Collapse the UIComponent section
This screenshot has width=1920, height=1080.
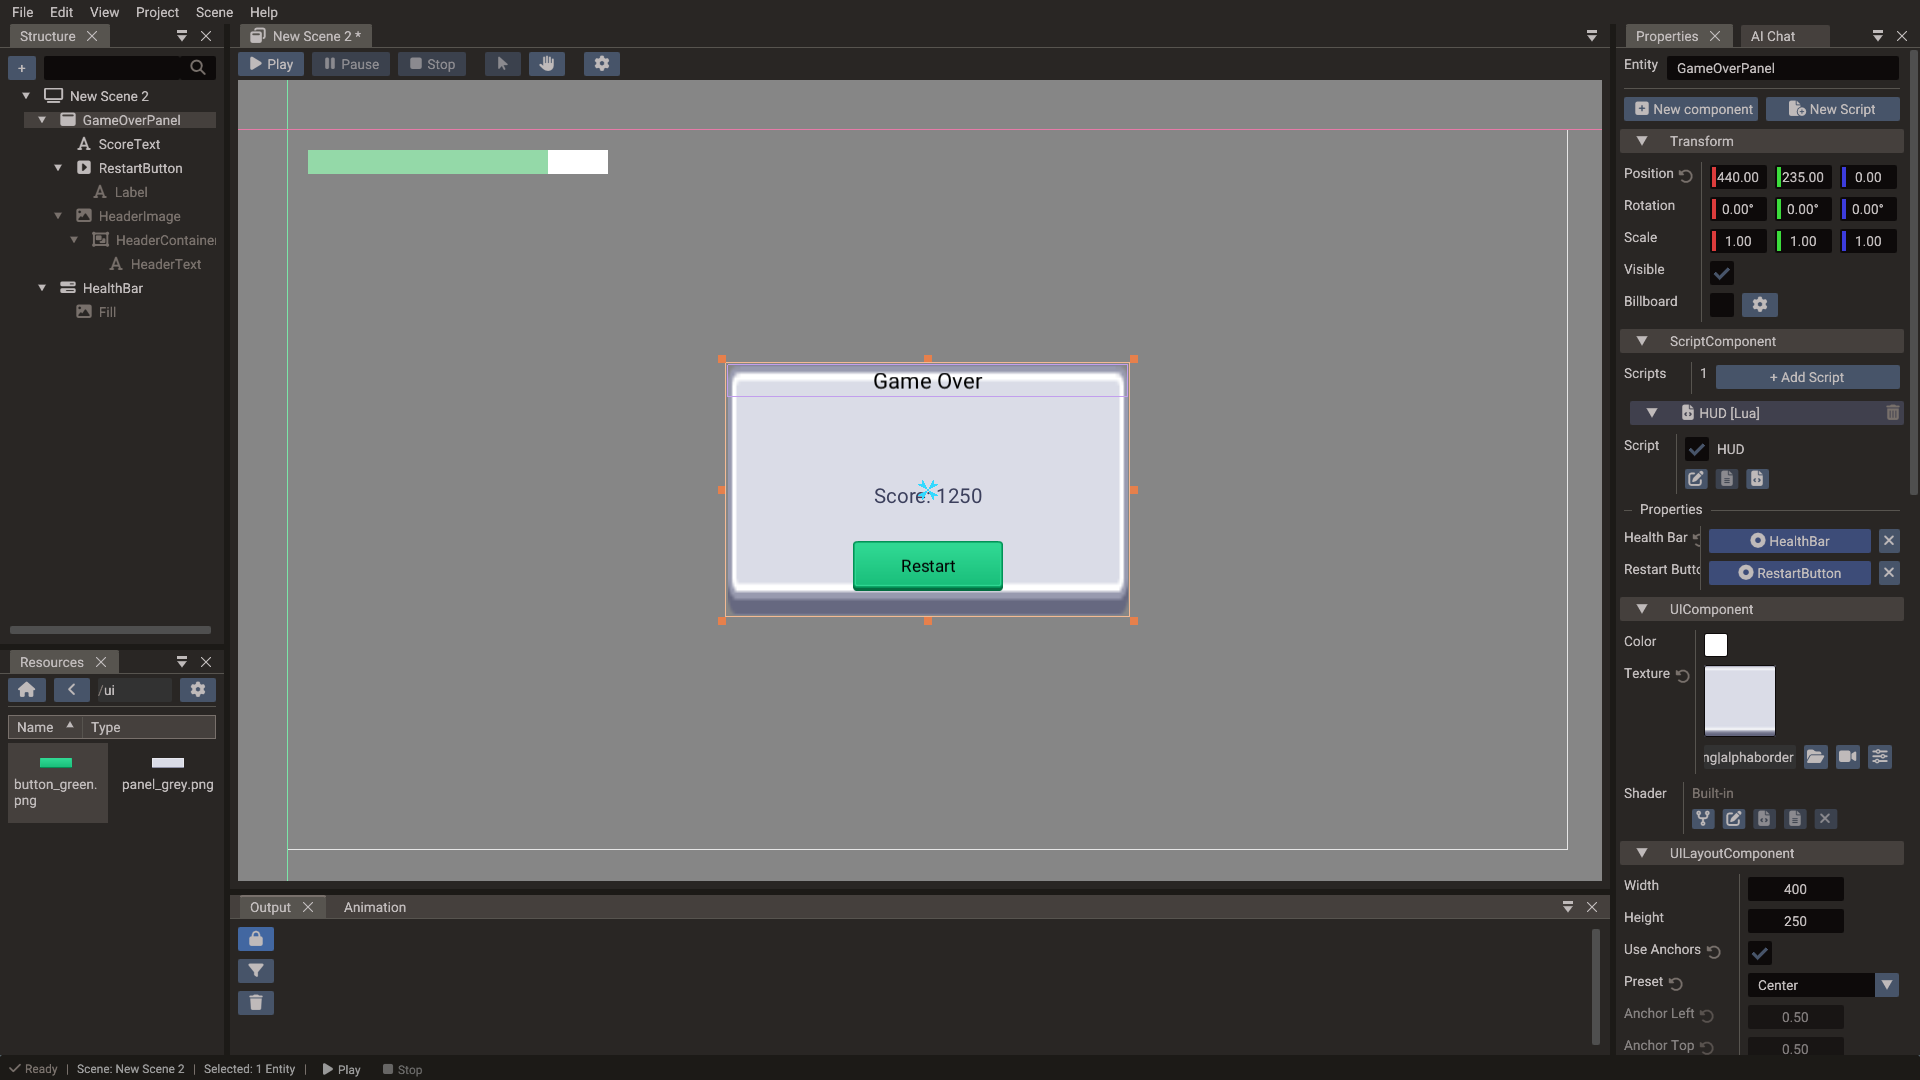point(1641,609)
